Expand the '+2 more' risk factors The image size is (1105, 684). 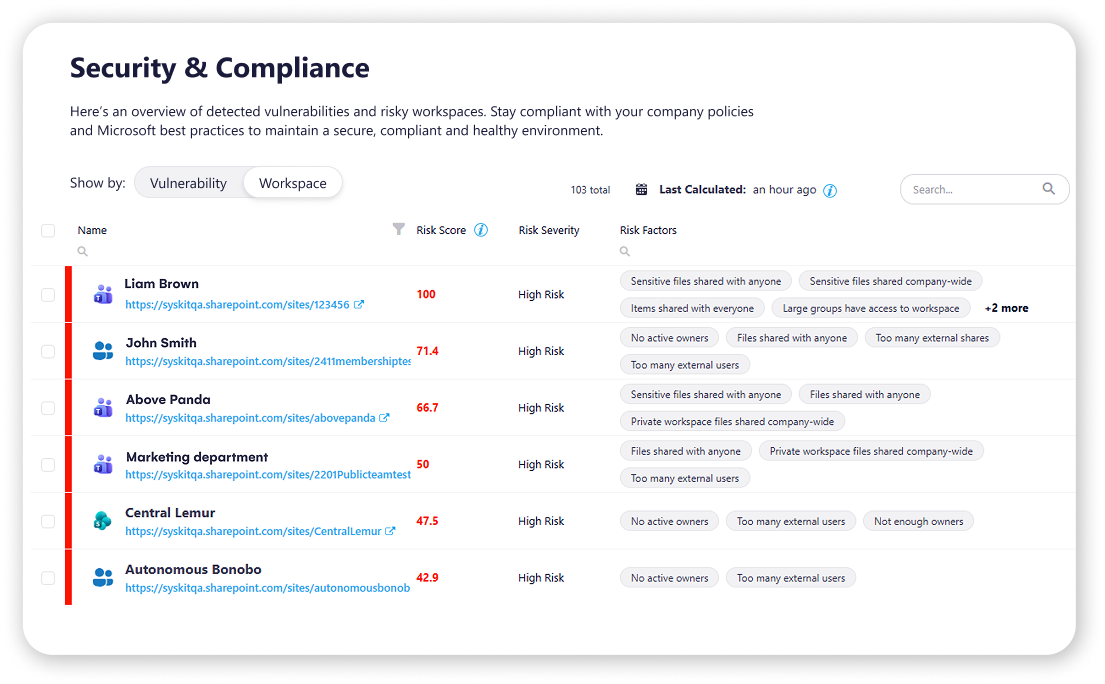pos(1006,309)
